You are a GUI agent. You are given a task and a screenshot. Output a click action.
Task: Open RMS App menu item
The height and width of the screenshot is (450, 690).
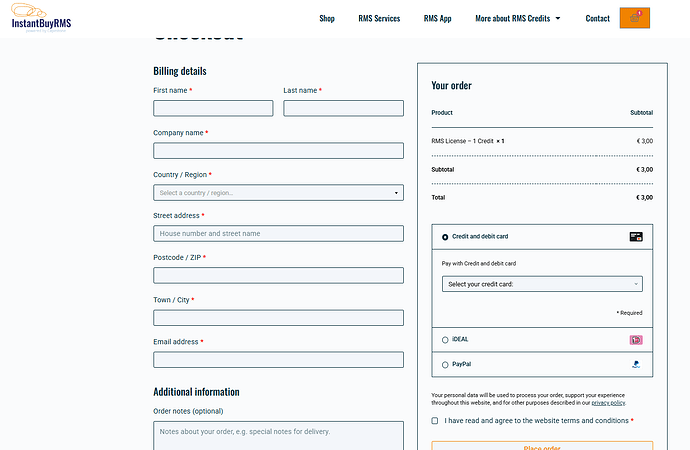pyautogui.click(x=437, y=18)
